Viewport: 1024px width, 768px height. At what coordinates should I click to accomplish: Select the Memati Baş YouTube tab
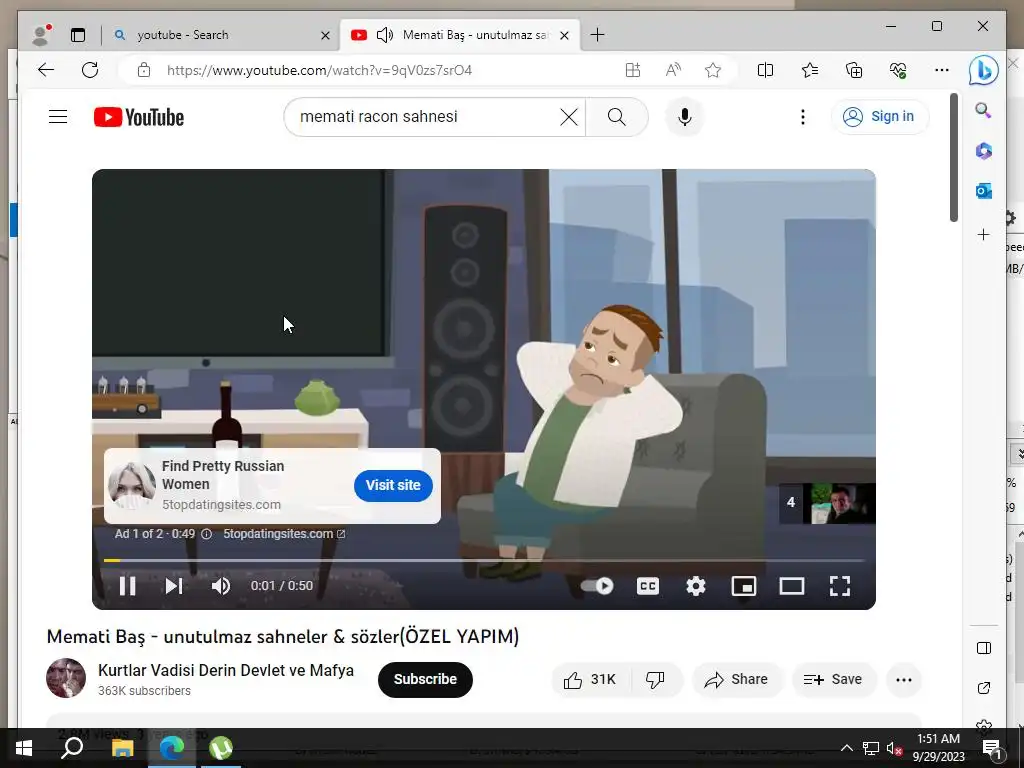pyautogui.click(x=460, y=35)
